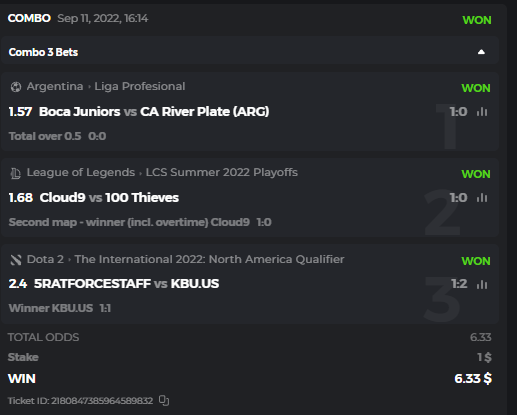Select Boca Juniors vs CA River Plate match
This screenshot has width=517, height=415.
click(154, 112)
